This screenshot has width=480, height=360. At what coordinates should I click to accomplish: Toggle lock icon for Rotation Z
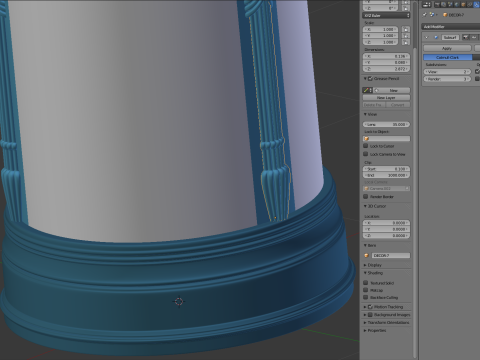(x=406, y=8)
